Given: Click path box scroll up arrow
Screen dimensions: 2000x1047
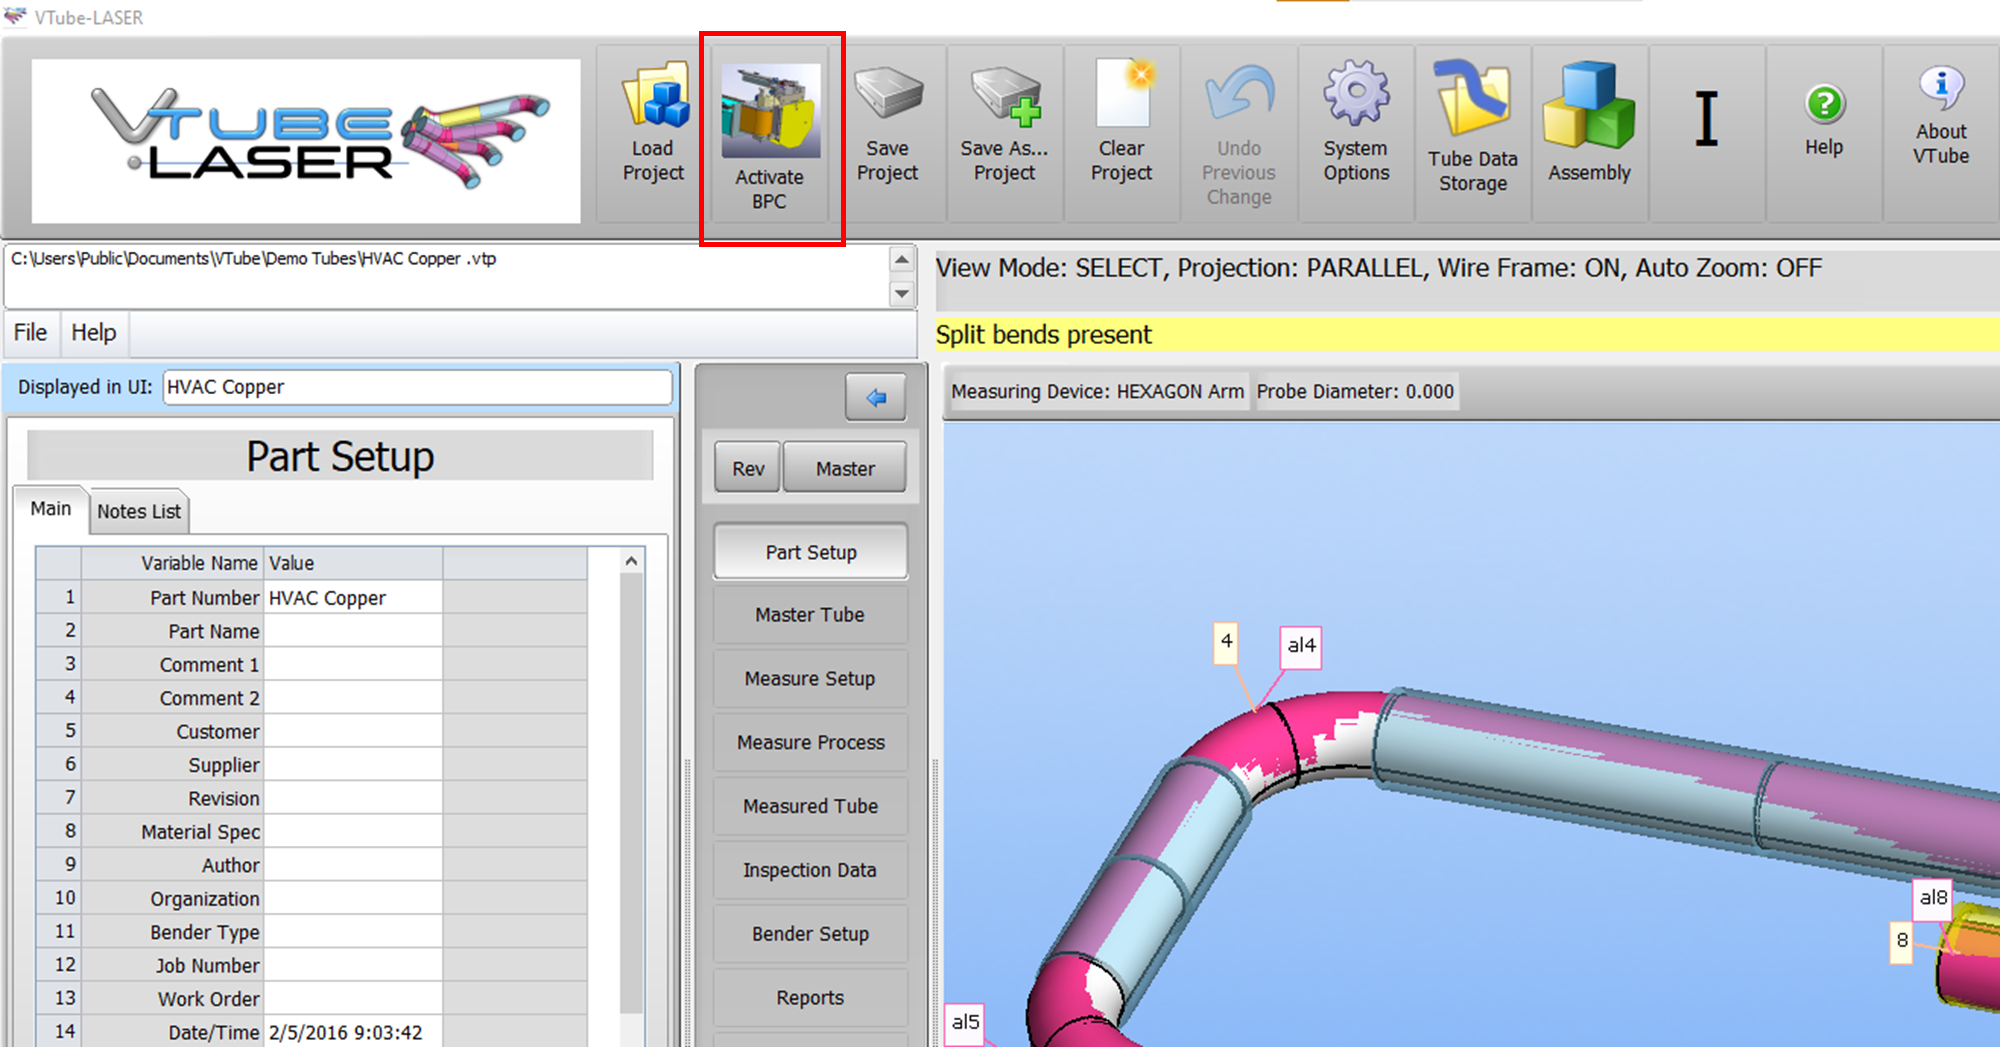Looking at the screenshot, I should coord(902,260).
